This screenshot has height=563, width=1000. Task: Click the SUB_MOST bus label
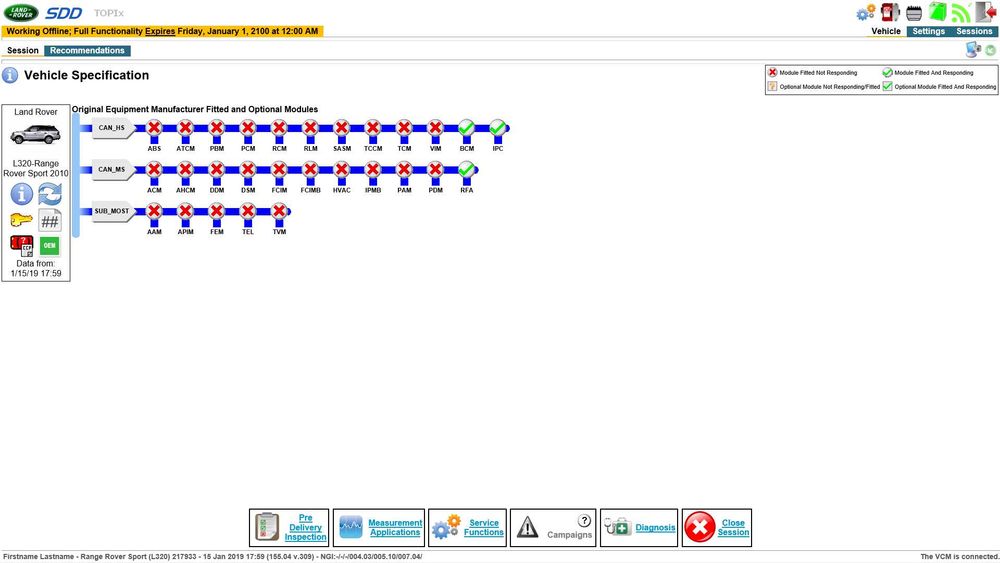112,211
